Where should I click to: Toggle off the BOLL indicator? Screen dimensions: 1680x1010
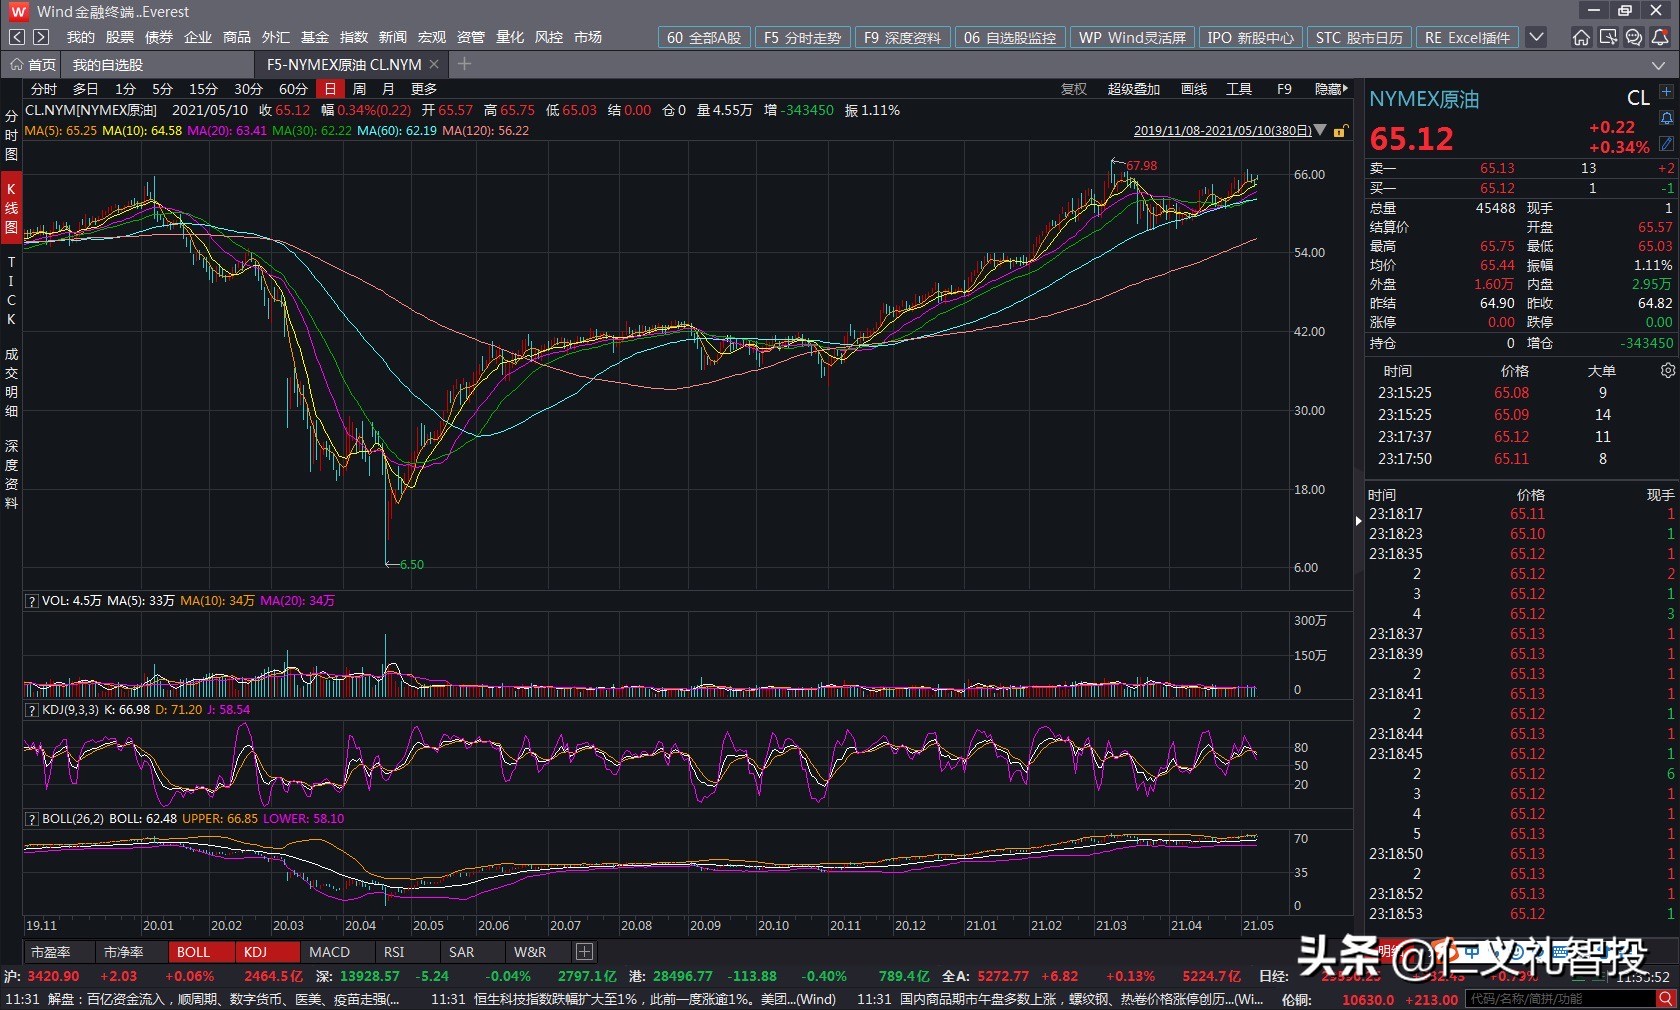point(193,952)
